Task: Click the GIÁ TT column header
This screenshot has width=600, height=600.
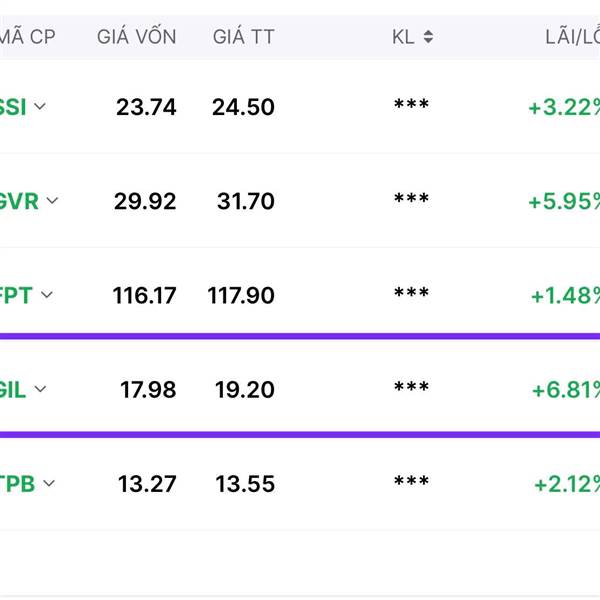Action: click(x=244, y=37)
